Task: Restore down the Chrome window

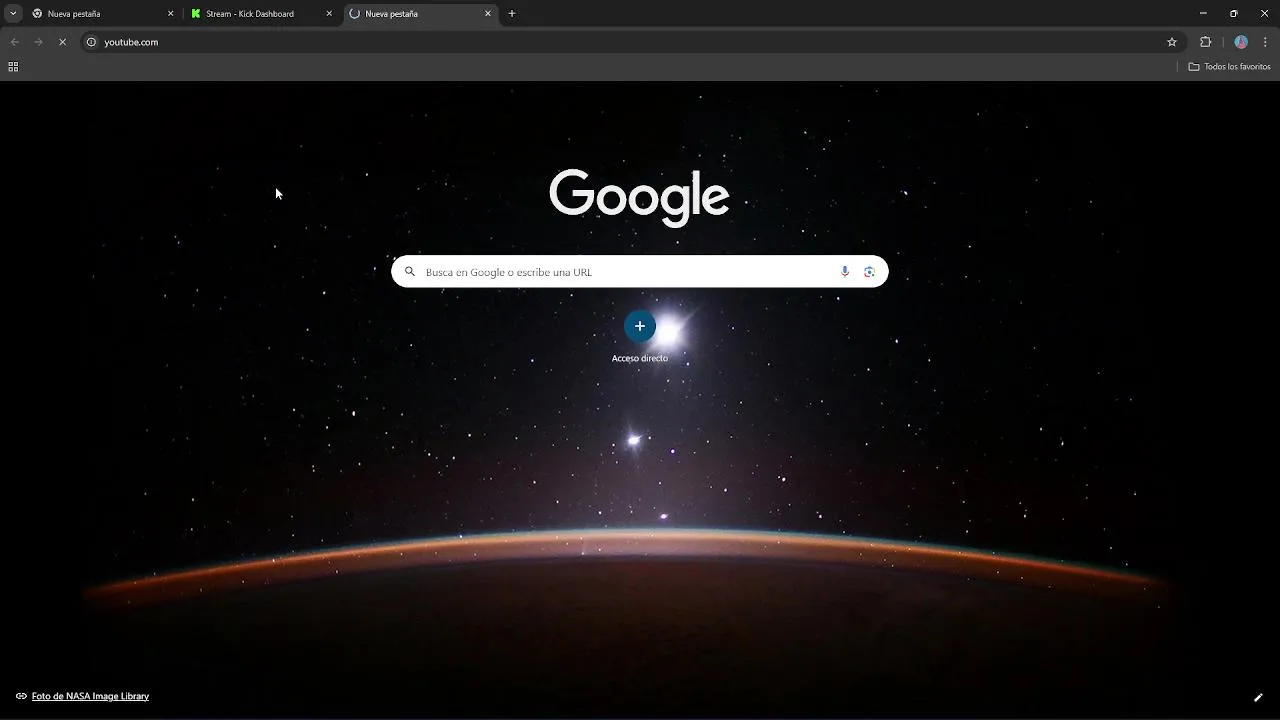Action: (x=1233, y=14)
